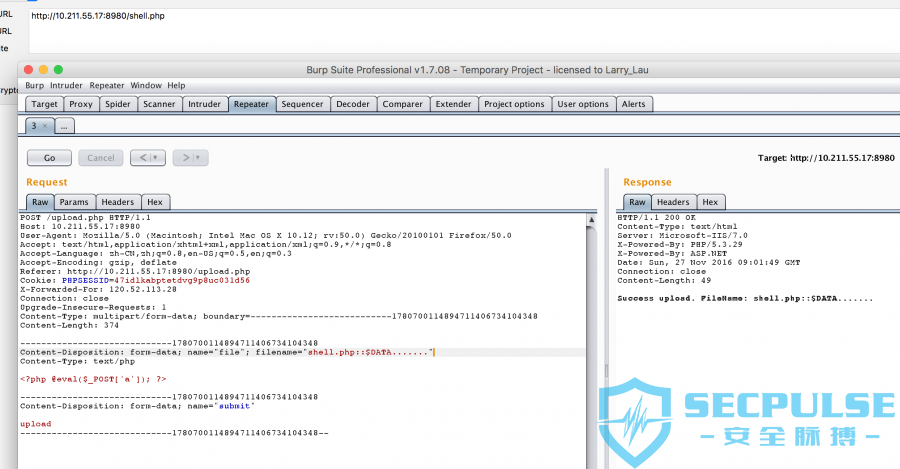Open the Repeater menu in menu bar
Screen dimensions: 900x469
click(x=107, y=86)
